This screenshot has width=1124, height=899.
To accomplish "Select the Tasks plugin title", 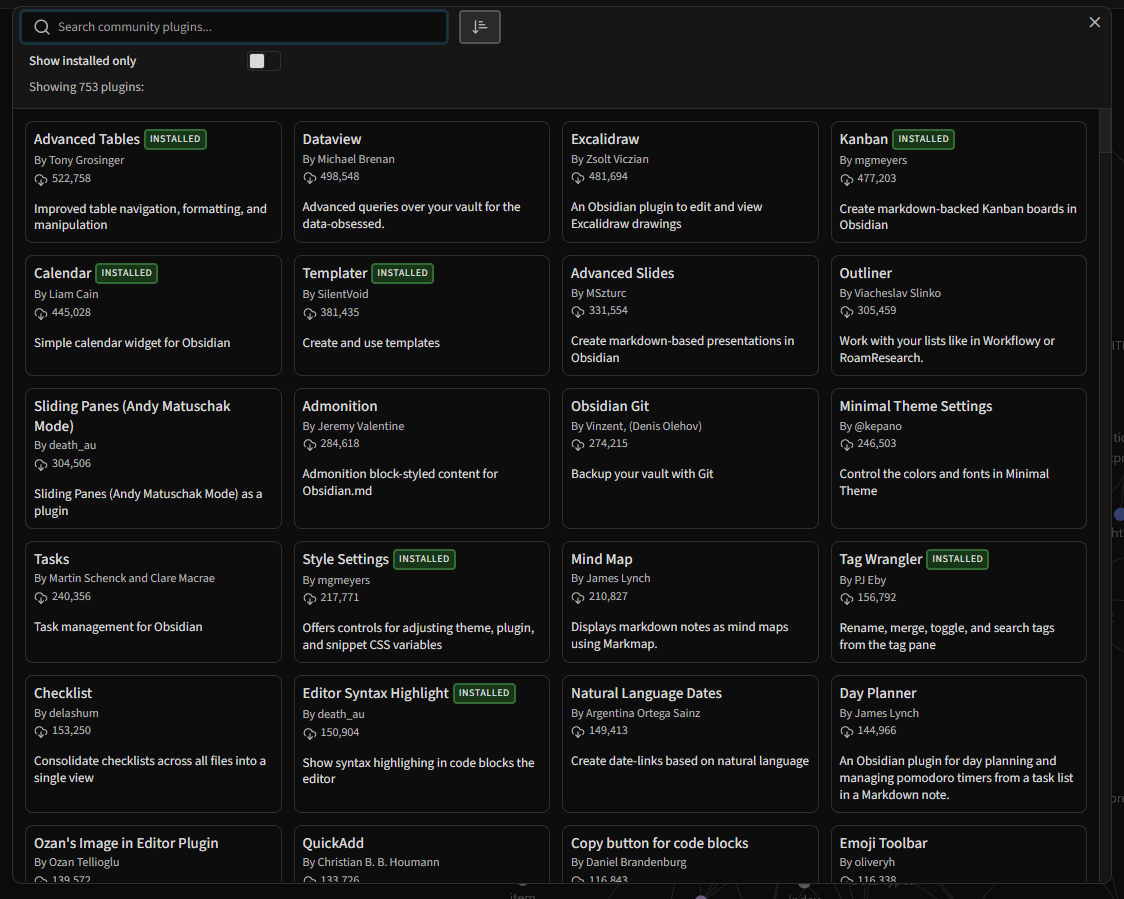I will tap(52, 559).
